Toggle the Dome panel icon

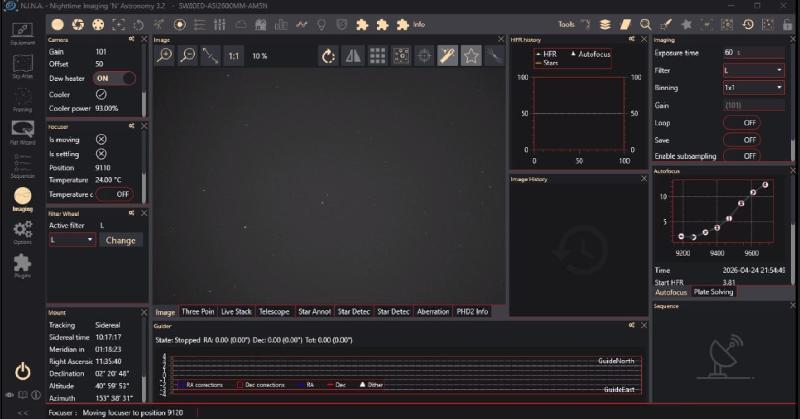point(261,24)
